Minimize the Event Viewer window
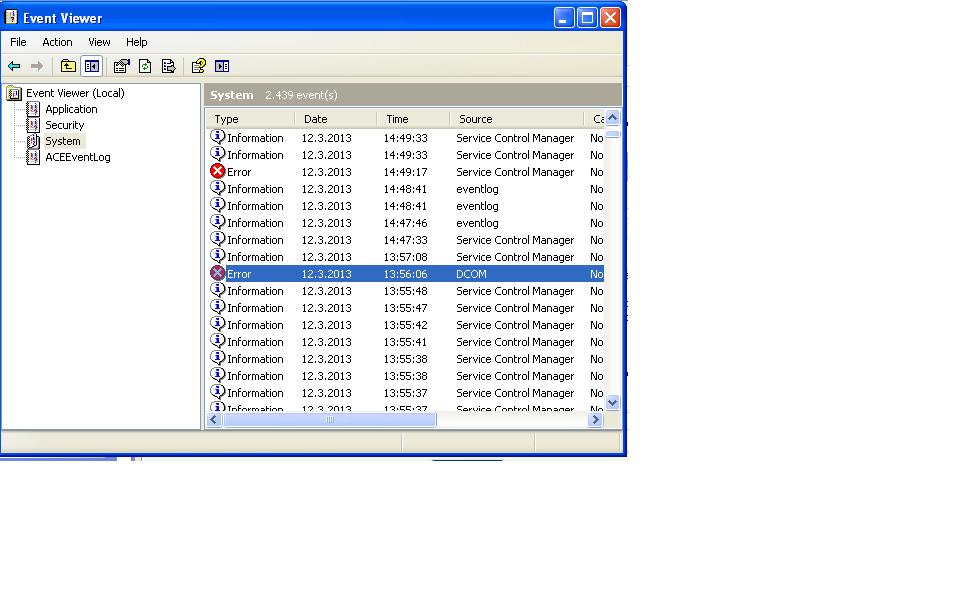Screen dimensions: 953x608 [564, 18]
